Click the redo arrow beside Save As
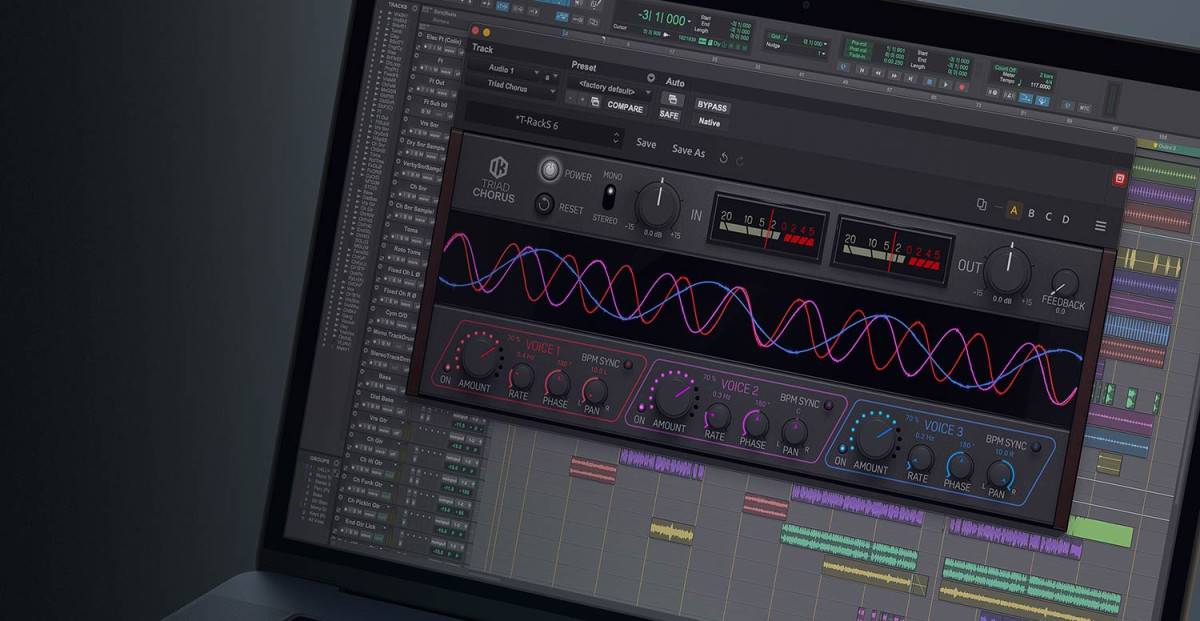 pos(740,160)
